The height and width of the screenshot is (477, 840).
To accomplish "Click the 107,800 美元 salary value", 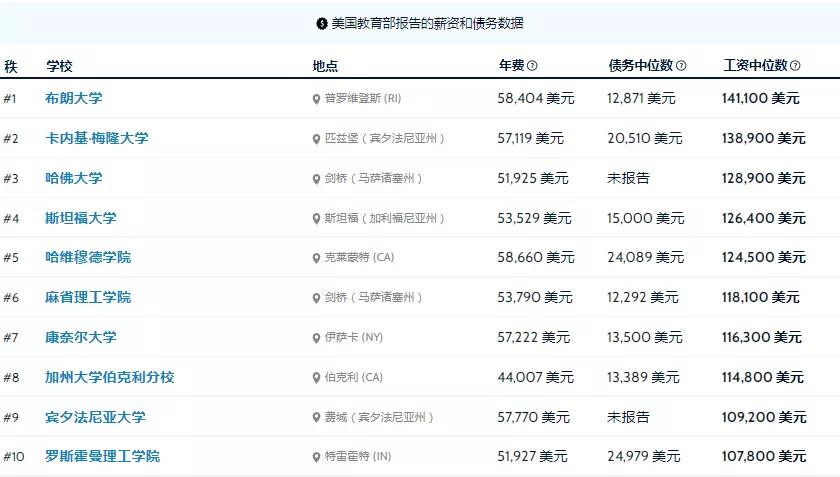I will (x=764, y=456).
